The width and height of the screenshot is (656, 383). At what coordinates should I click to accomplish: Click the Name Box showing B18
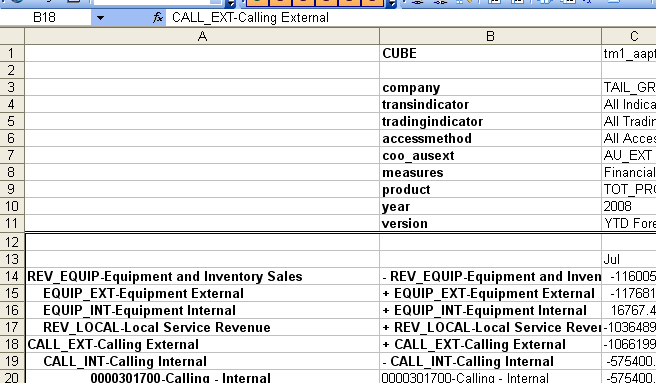[45, 18]
